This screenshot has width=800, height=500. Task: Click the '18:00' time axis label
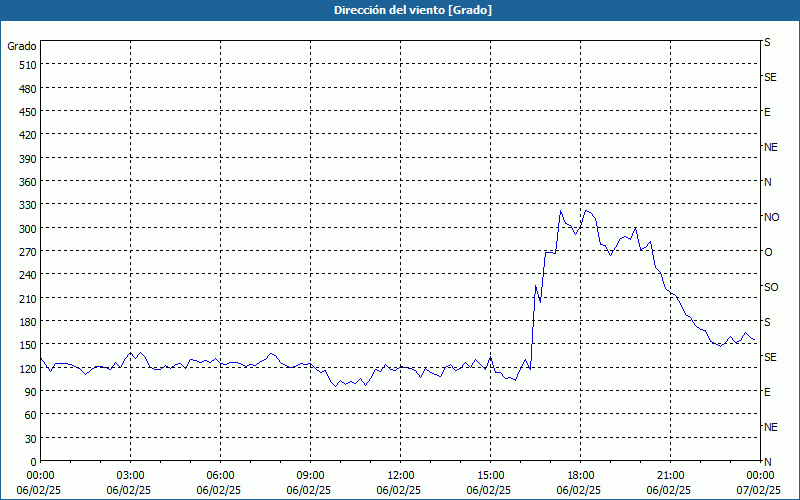click(x=581, y=476)
